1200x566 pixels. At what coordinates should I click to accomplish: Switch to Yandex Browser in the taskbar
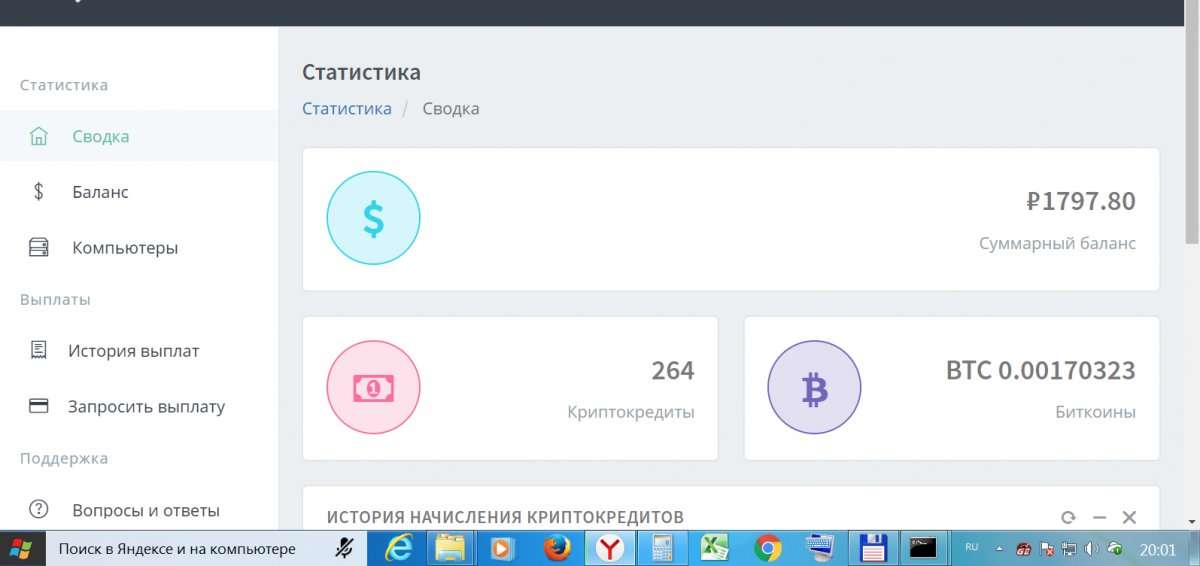pyautogui.click(x=610, y=548)
